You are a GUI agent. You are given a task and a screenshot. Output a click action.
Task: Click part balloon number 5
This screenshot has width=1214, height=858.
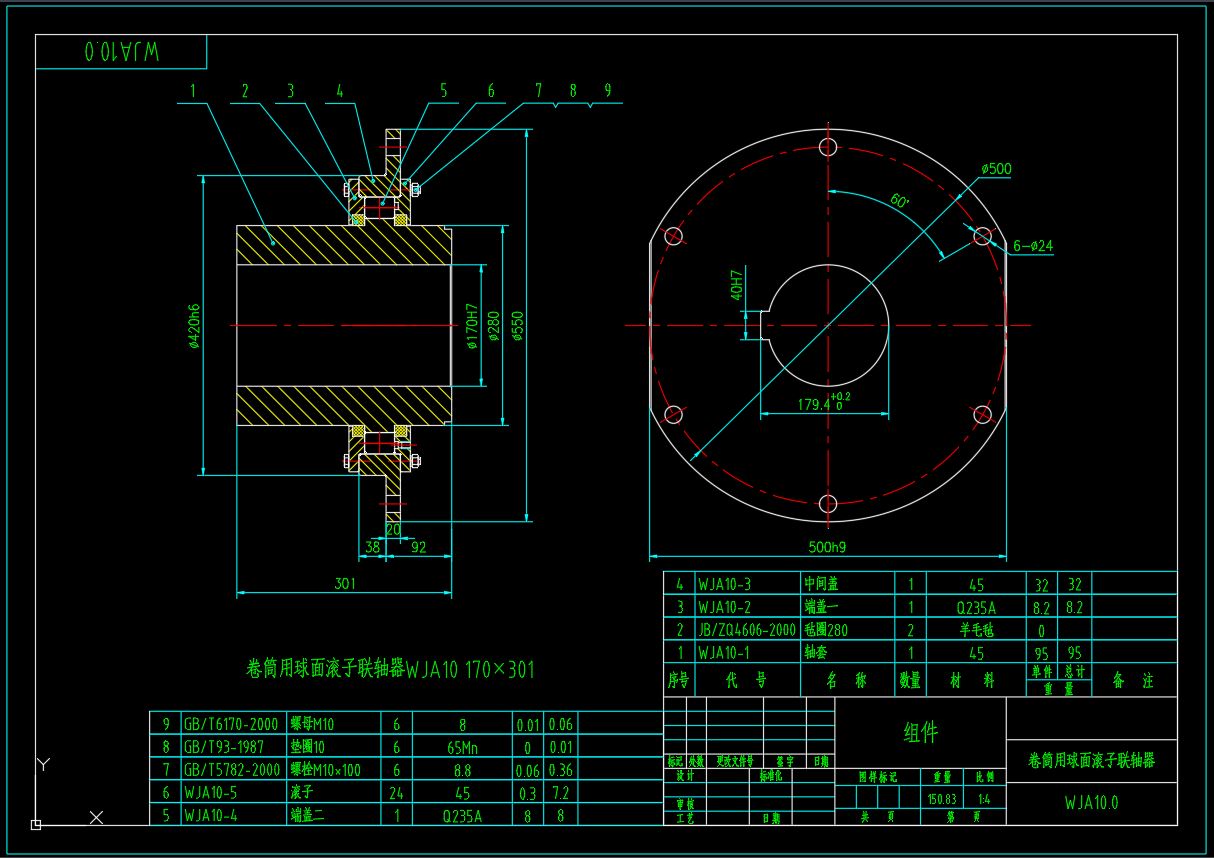[x=444, y=91]
